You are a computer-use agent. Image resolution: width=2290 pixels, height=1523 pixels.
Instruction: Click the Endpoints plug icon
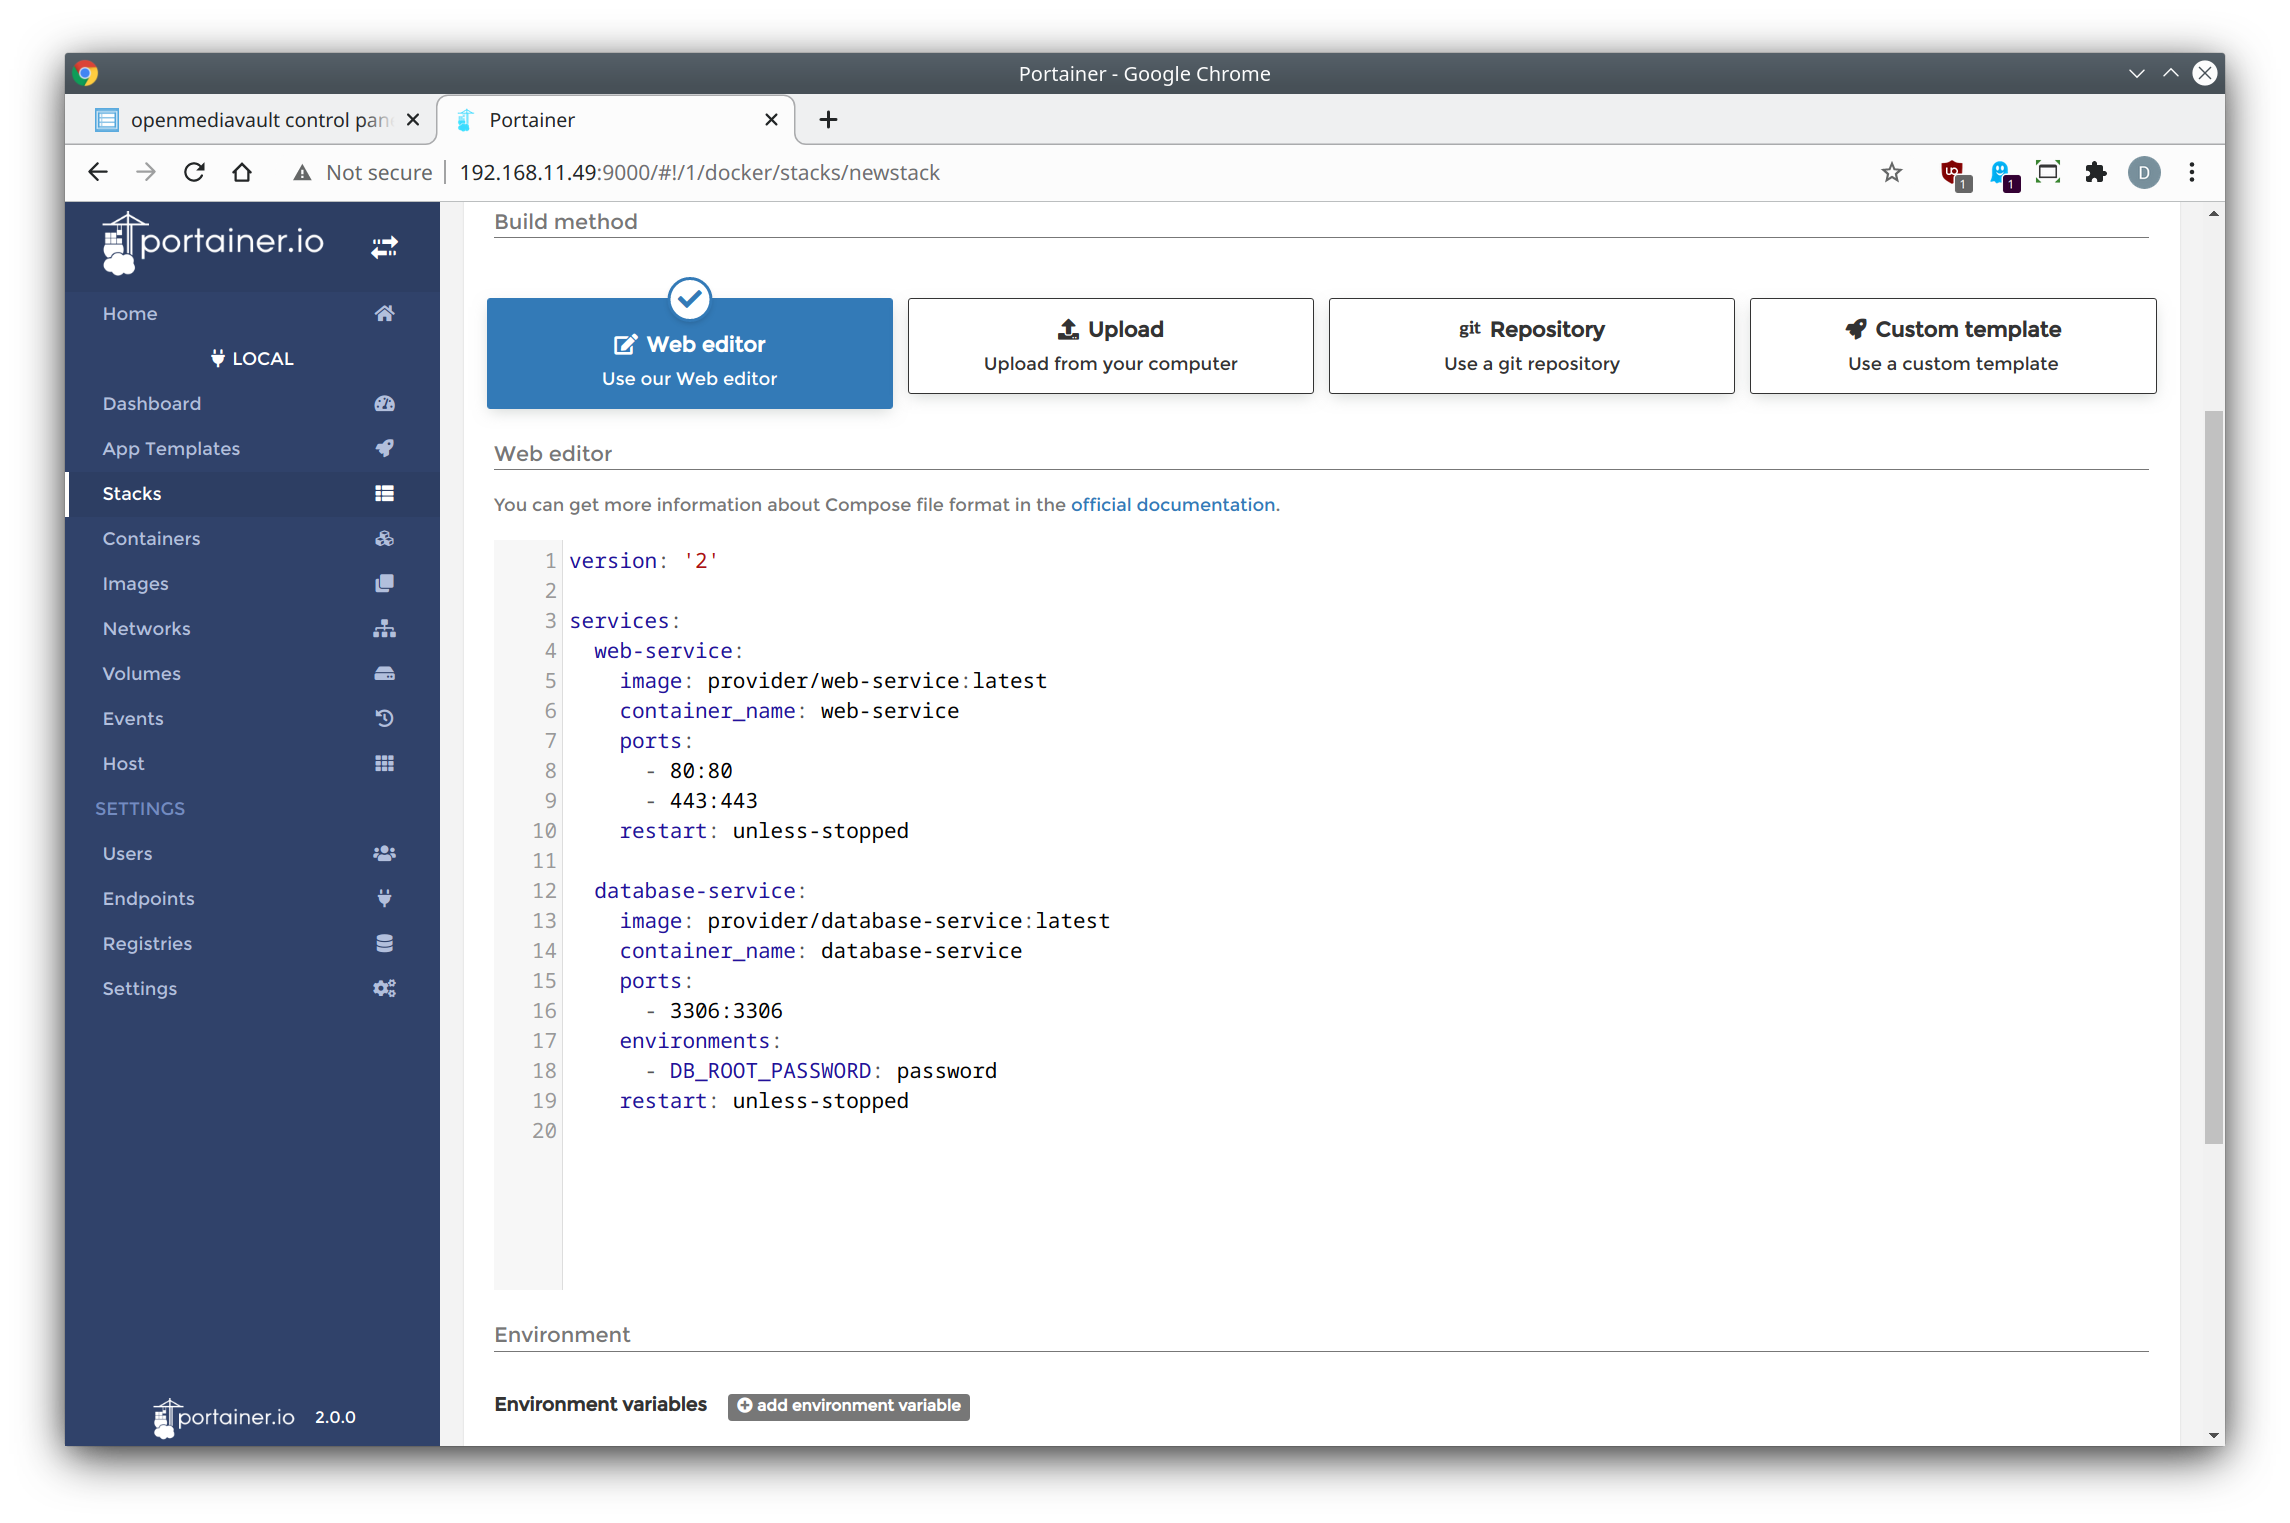tap(384, 899)
